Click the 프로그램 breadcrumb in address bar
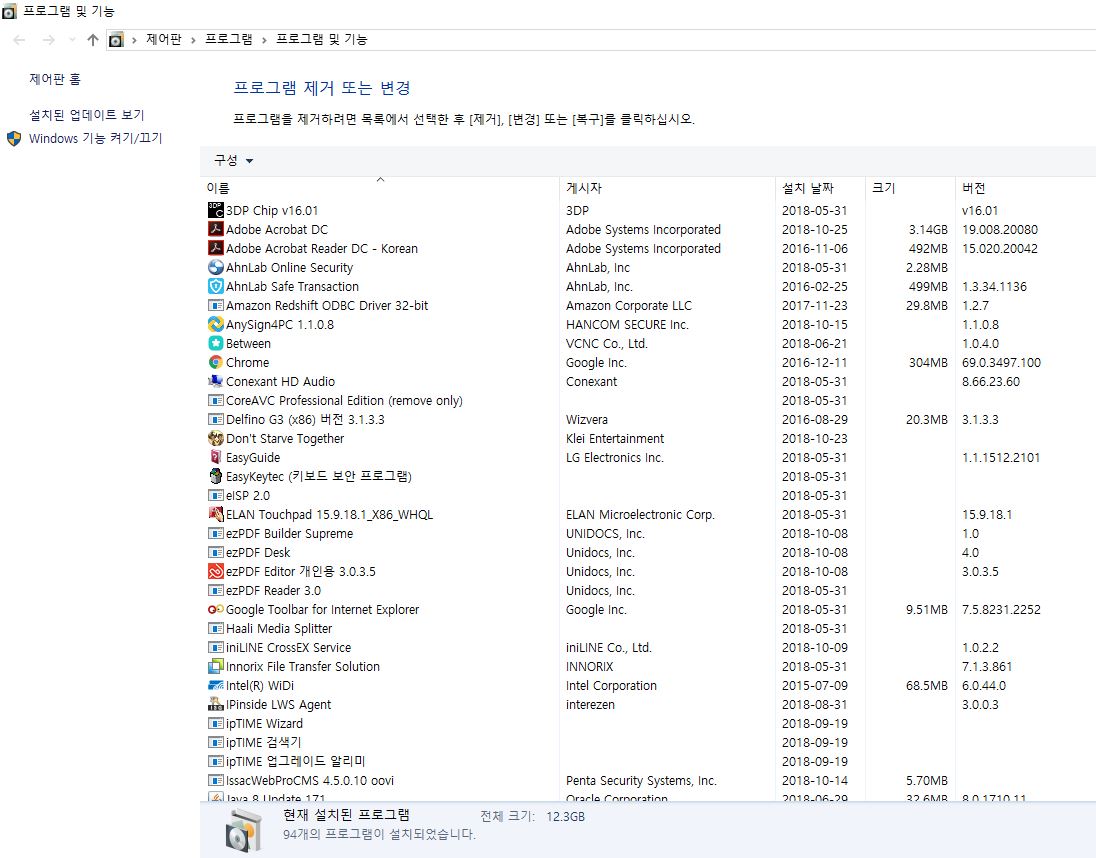 coord(229,40)
